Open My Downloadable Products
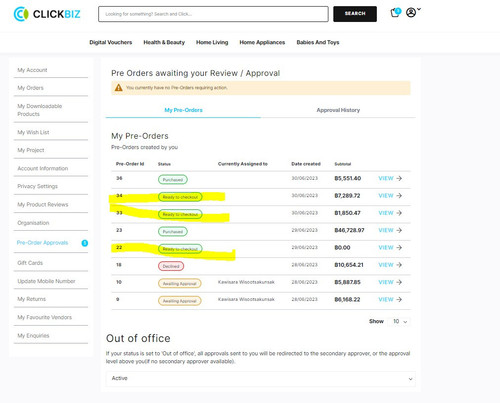Image resolution: width=500 pixels, height=403 pixels. click(40, 110)
